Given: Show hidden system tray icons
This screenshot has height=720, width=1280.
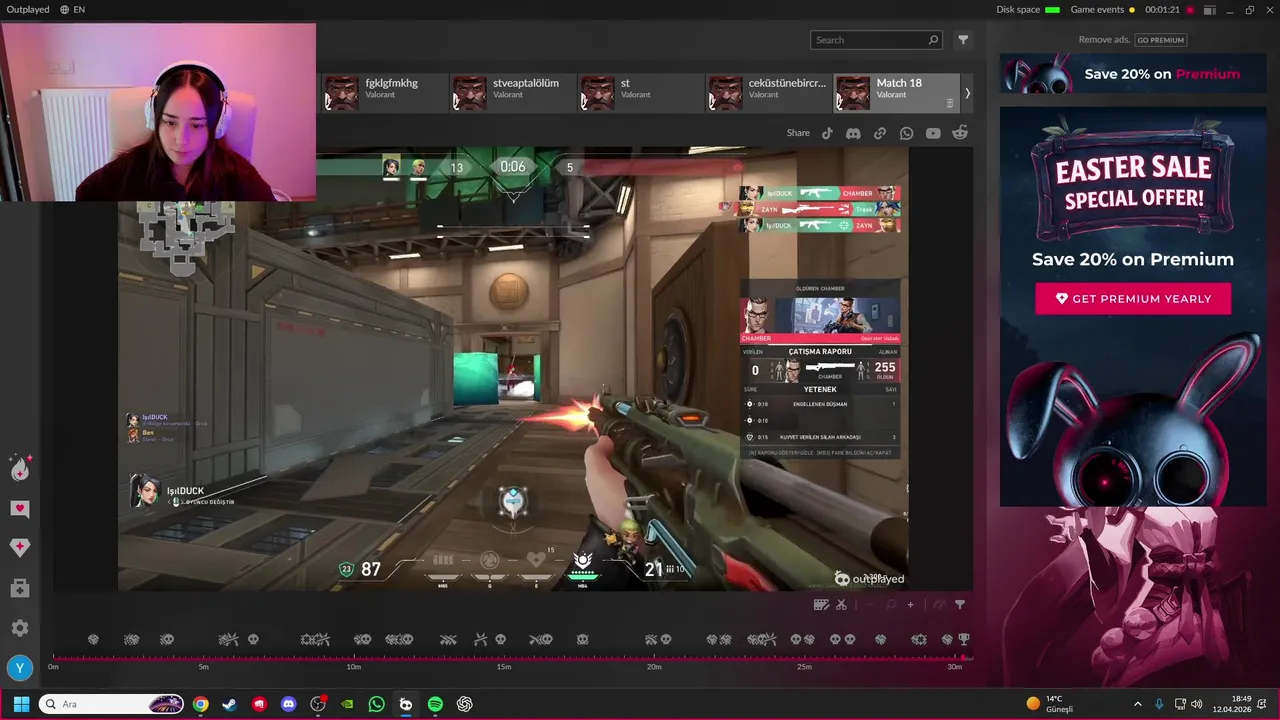Looking at the screenshot, I should (1137, 704).
